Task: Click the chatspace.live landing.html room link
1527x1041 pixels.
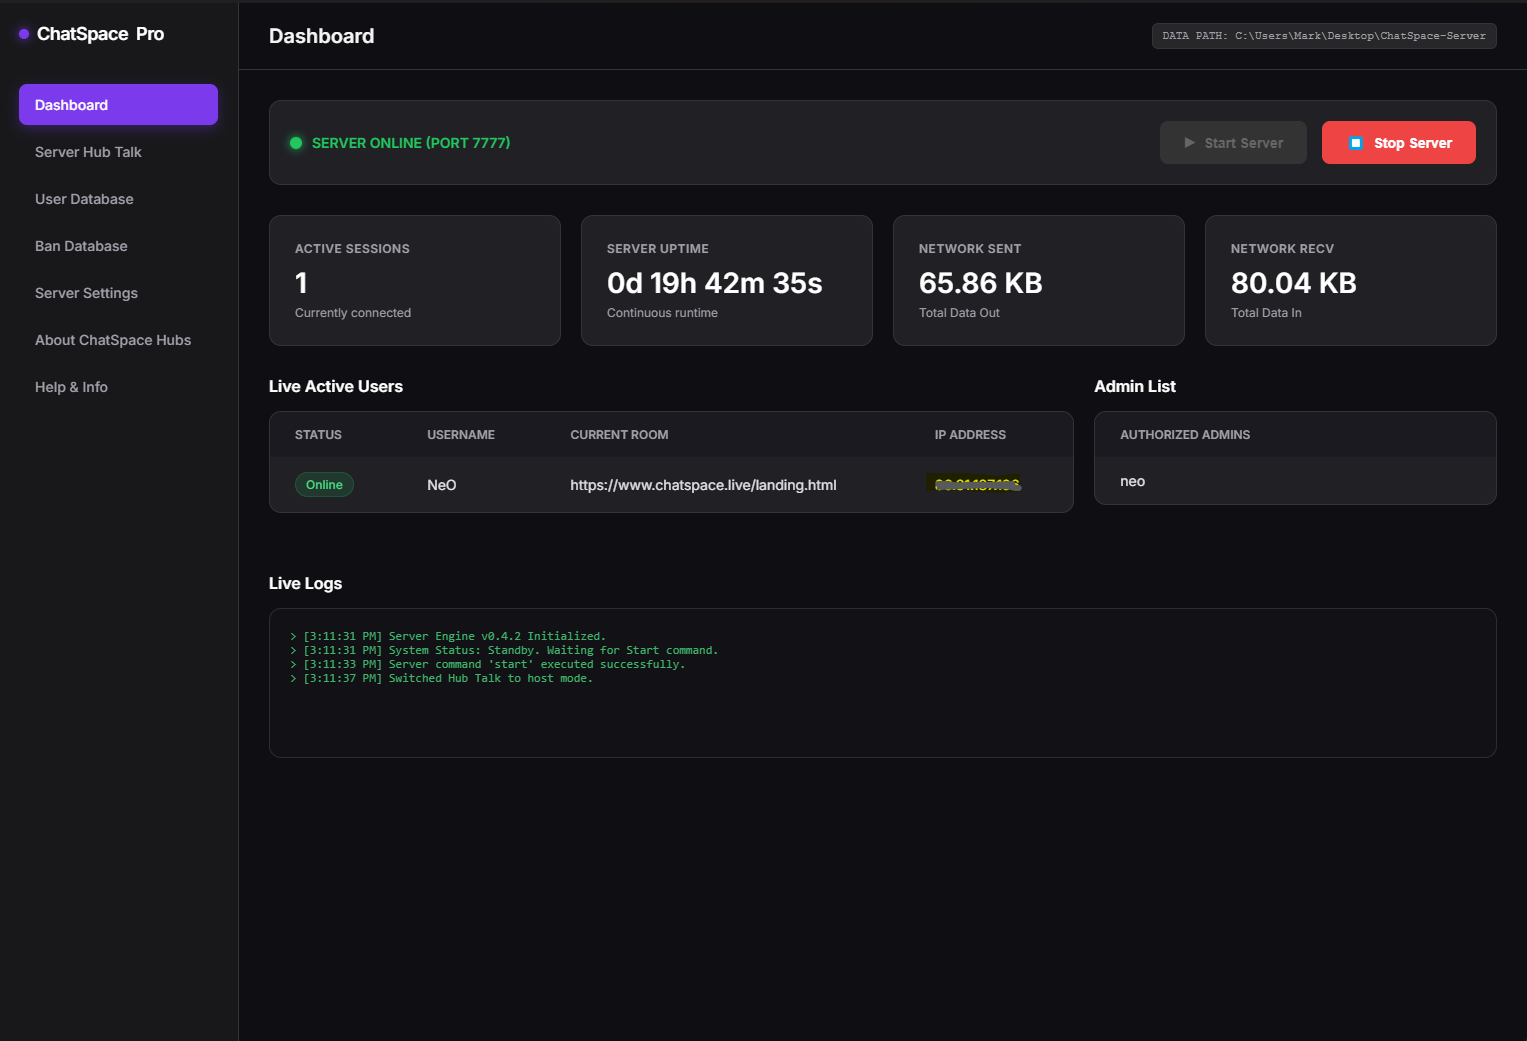Action: tap(703, 485)
